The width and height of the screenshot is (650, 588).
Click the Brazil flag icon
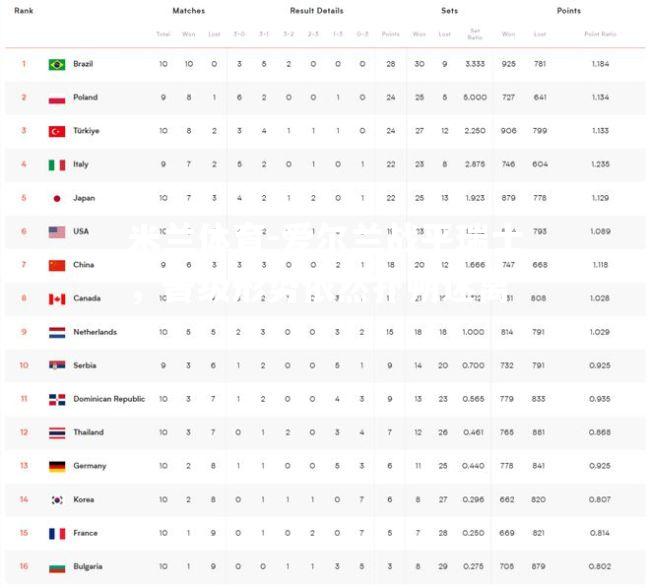click(57, 65)
